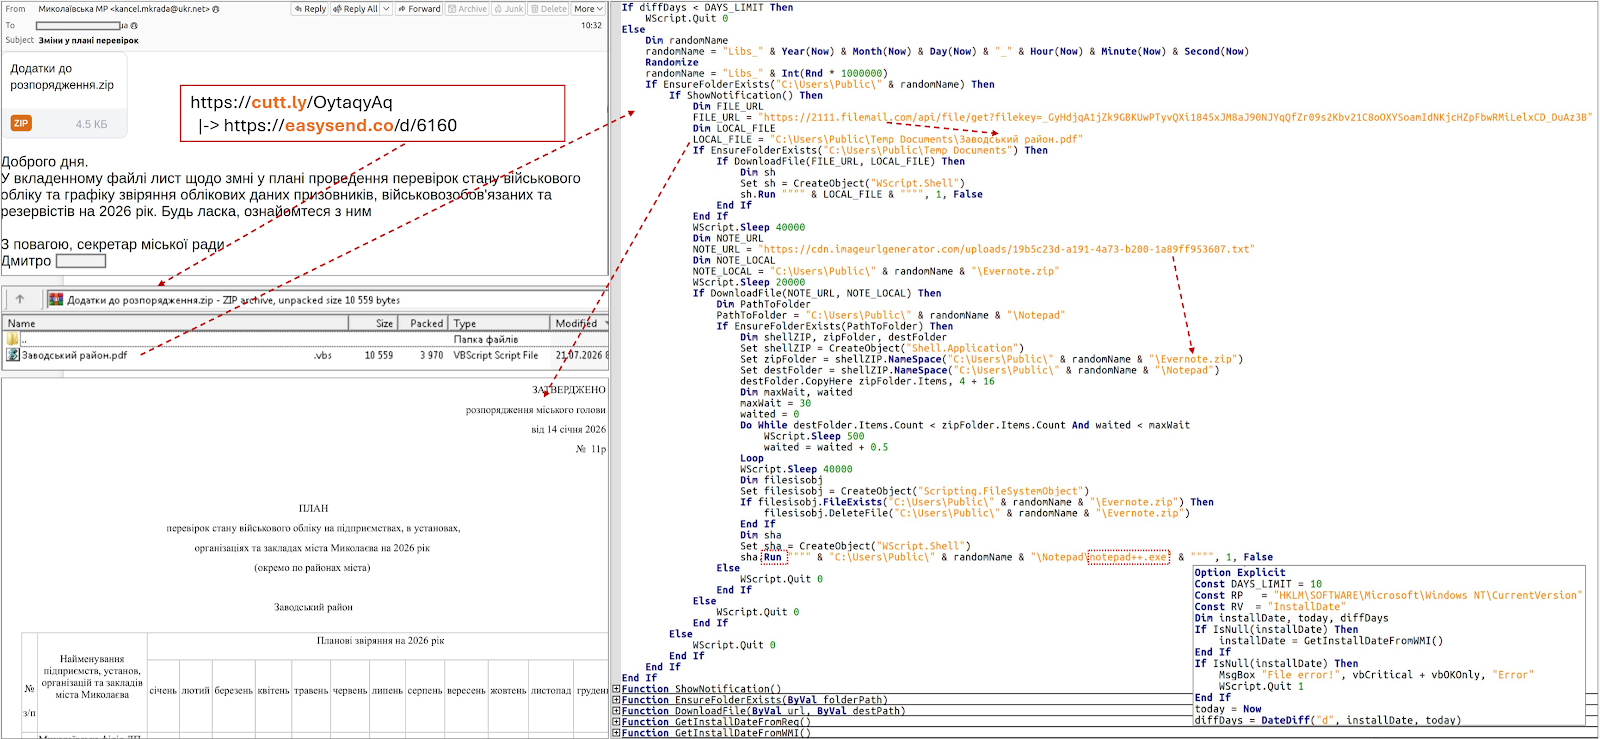
Task: Click the parent folder icon in the archive list
Action: tap(13, 339)
